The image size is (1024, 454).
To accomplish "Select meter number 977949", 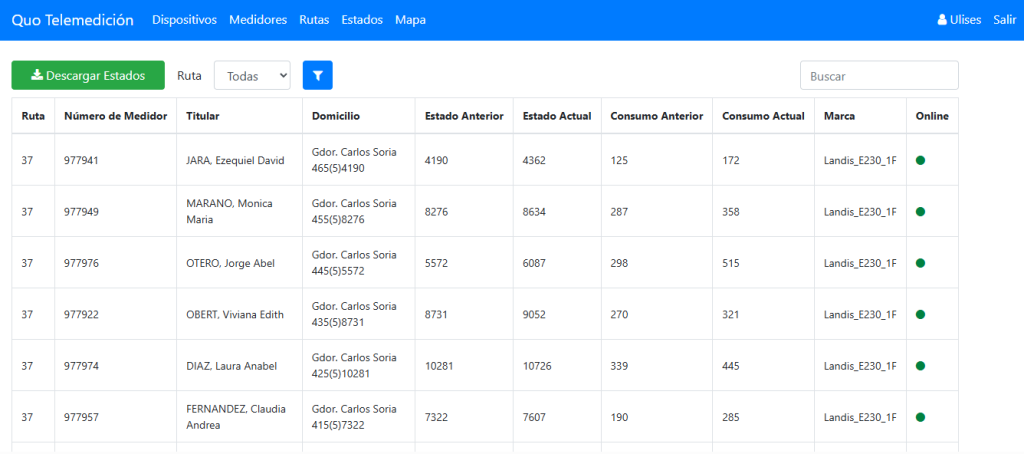I will tap(81, 212).
